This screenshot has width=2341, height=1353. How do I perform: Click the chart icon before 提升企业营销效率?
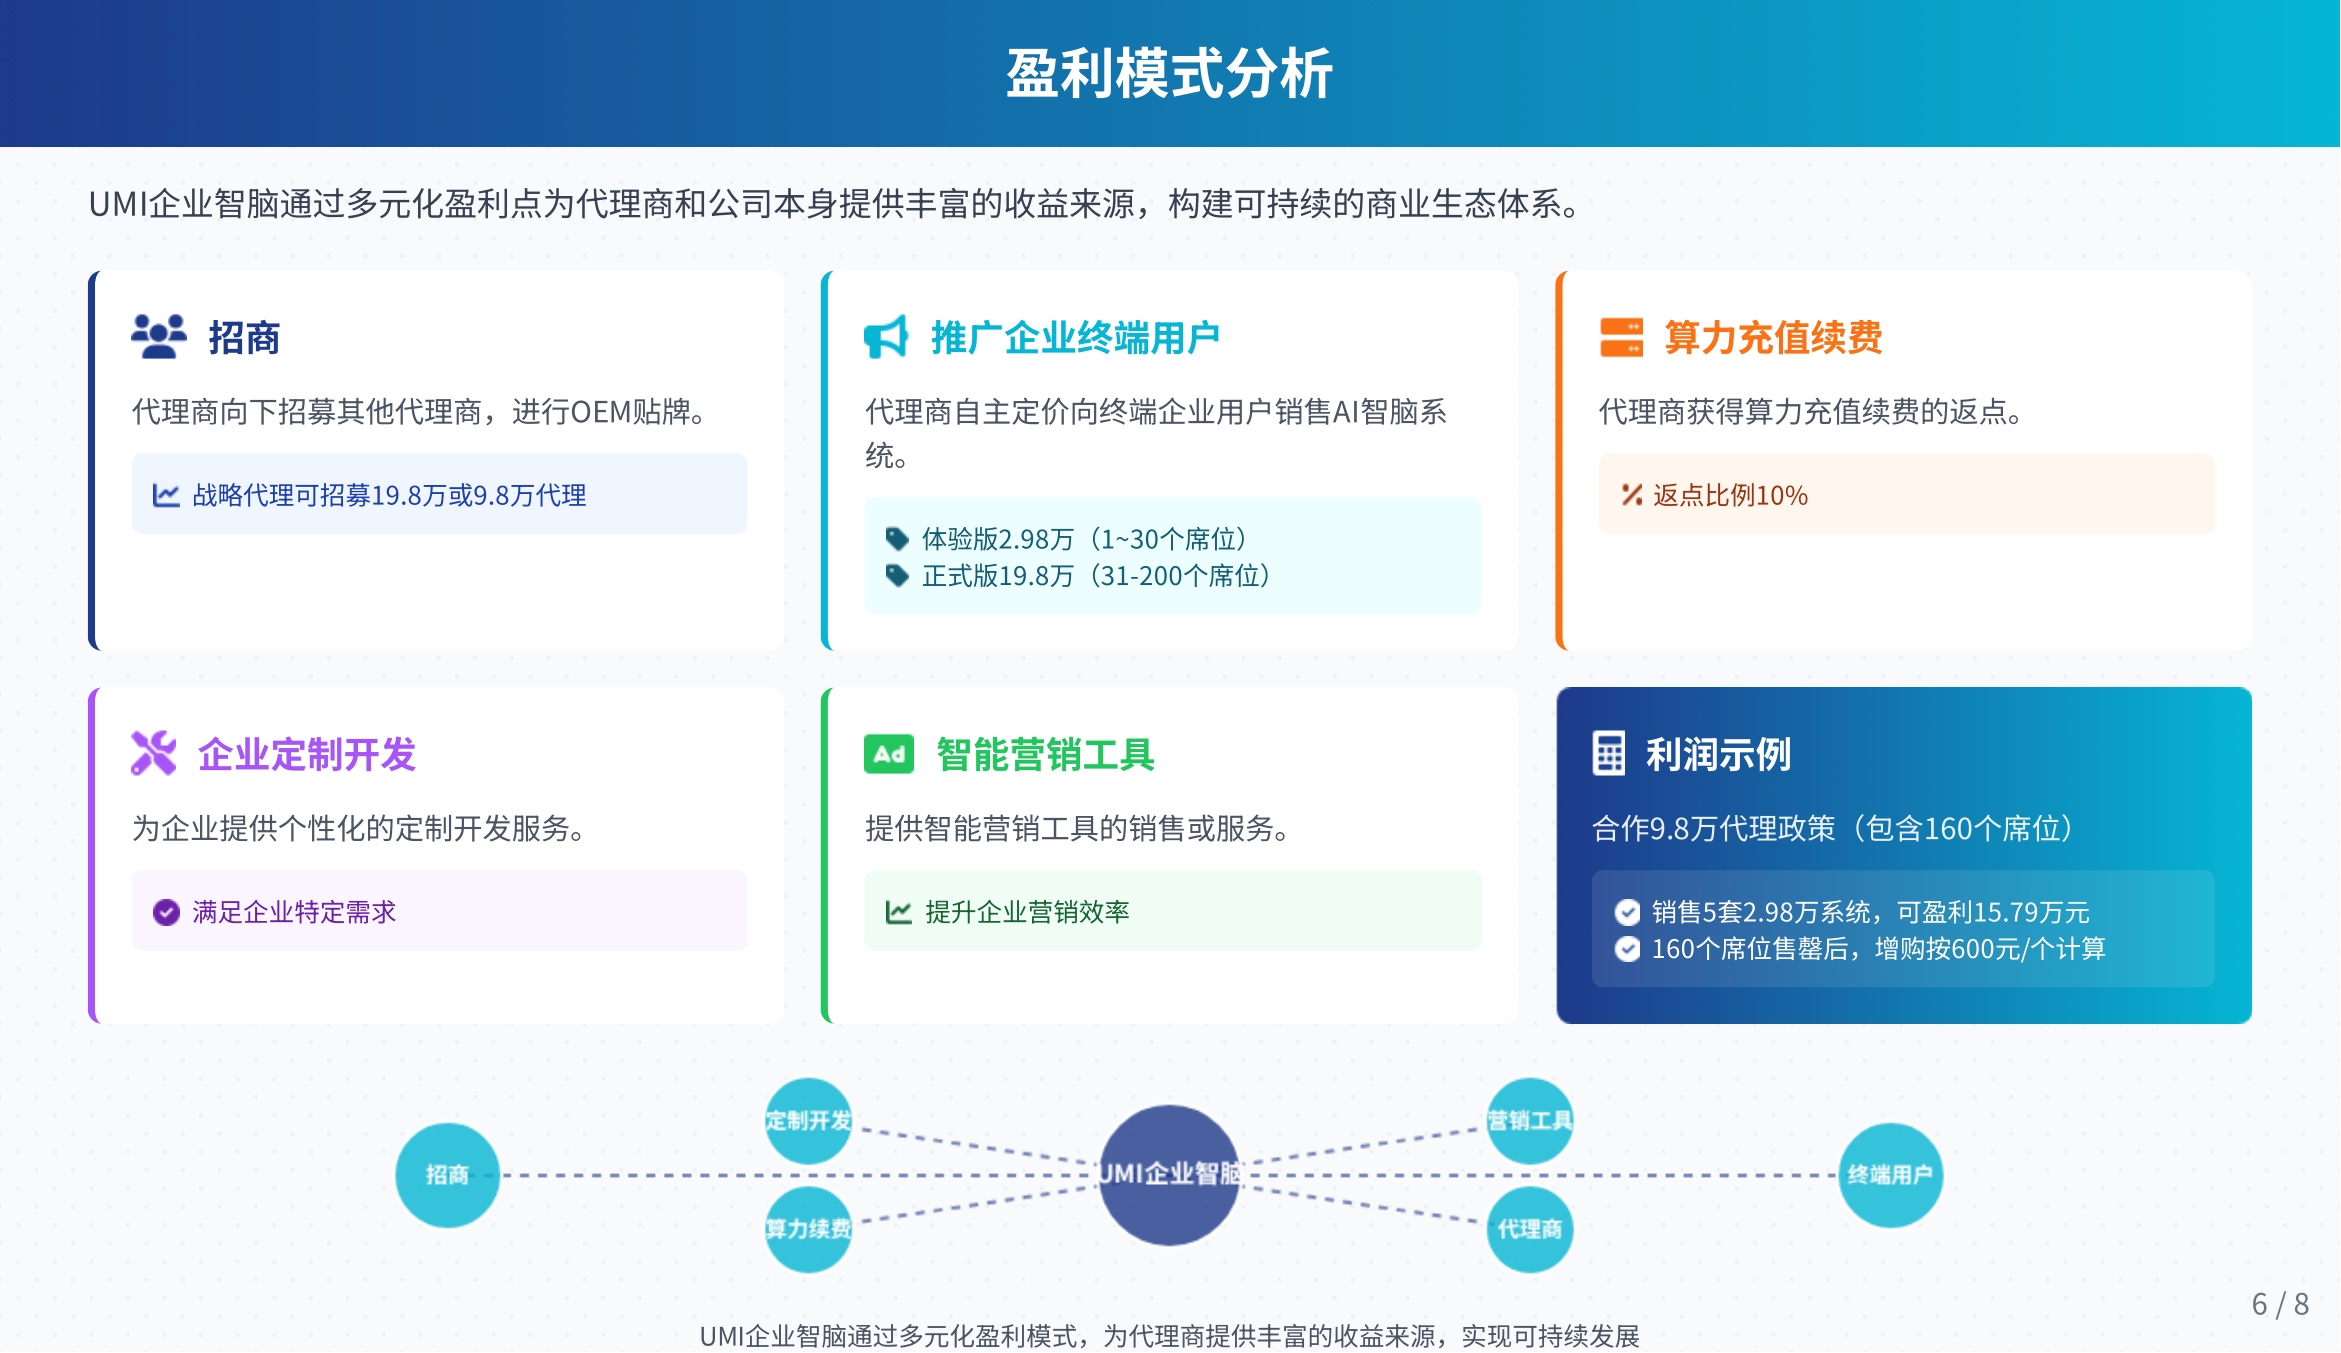click(x=898, y=912)
